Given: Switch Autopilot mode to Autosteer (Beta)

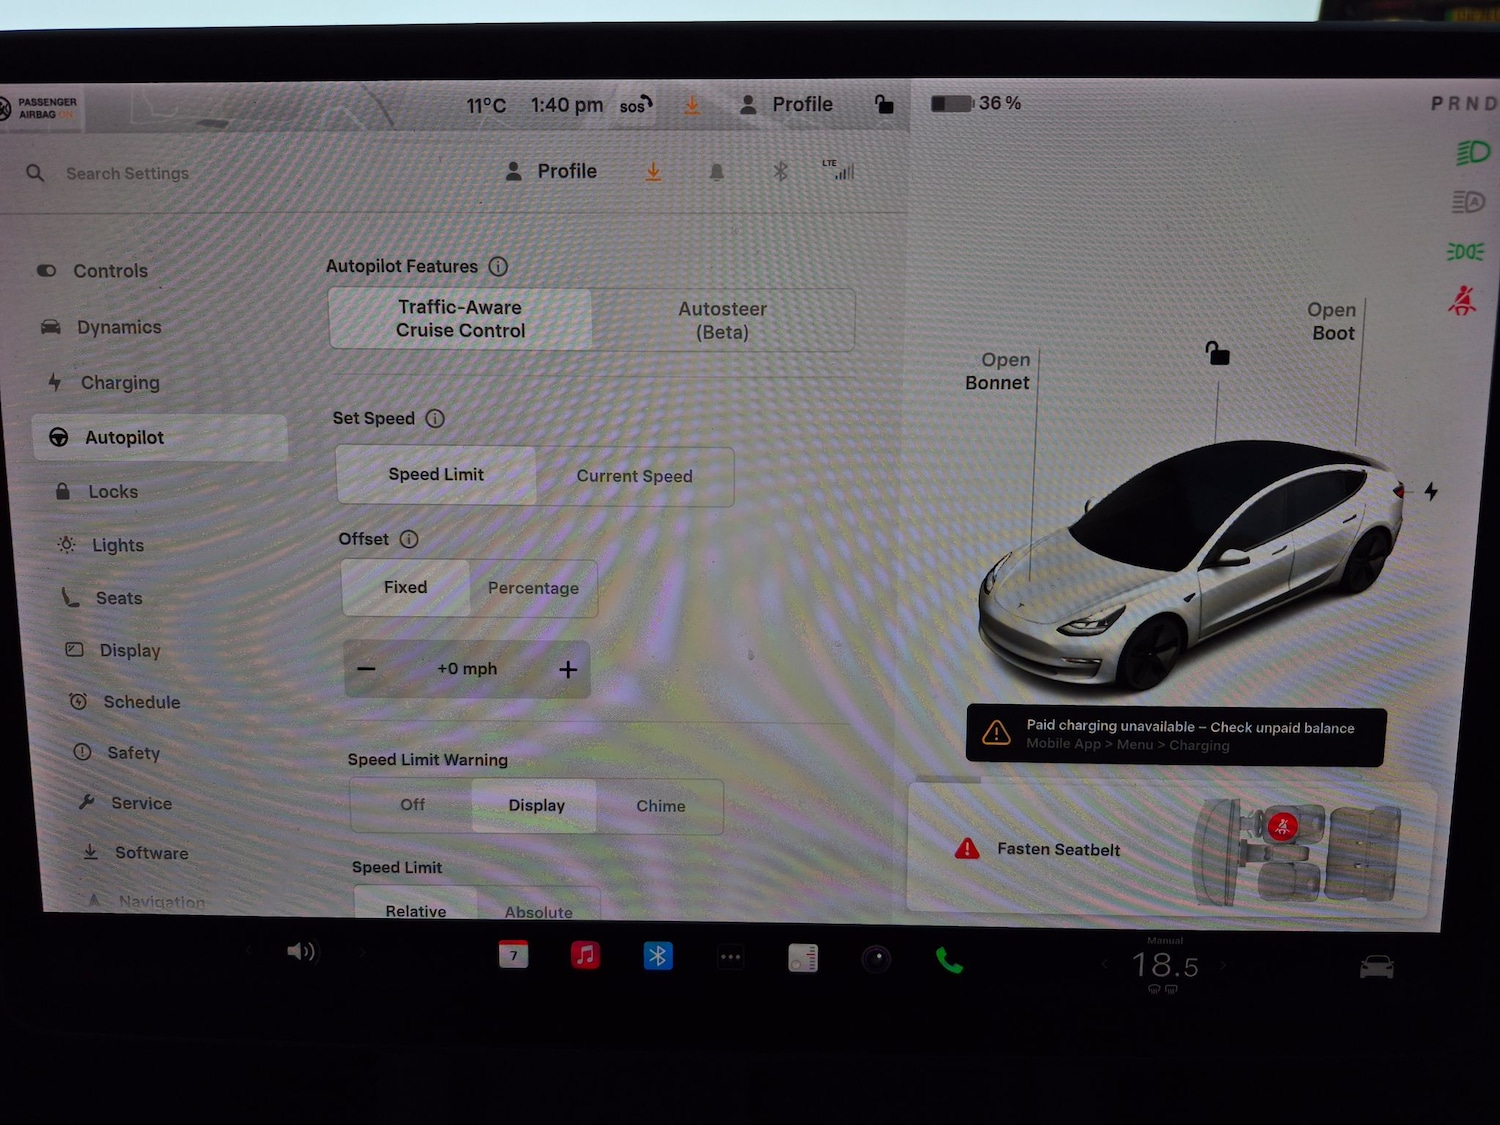Looking at the screenshot, I should pyautogui.click(x=722, y=319).
